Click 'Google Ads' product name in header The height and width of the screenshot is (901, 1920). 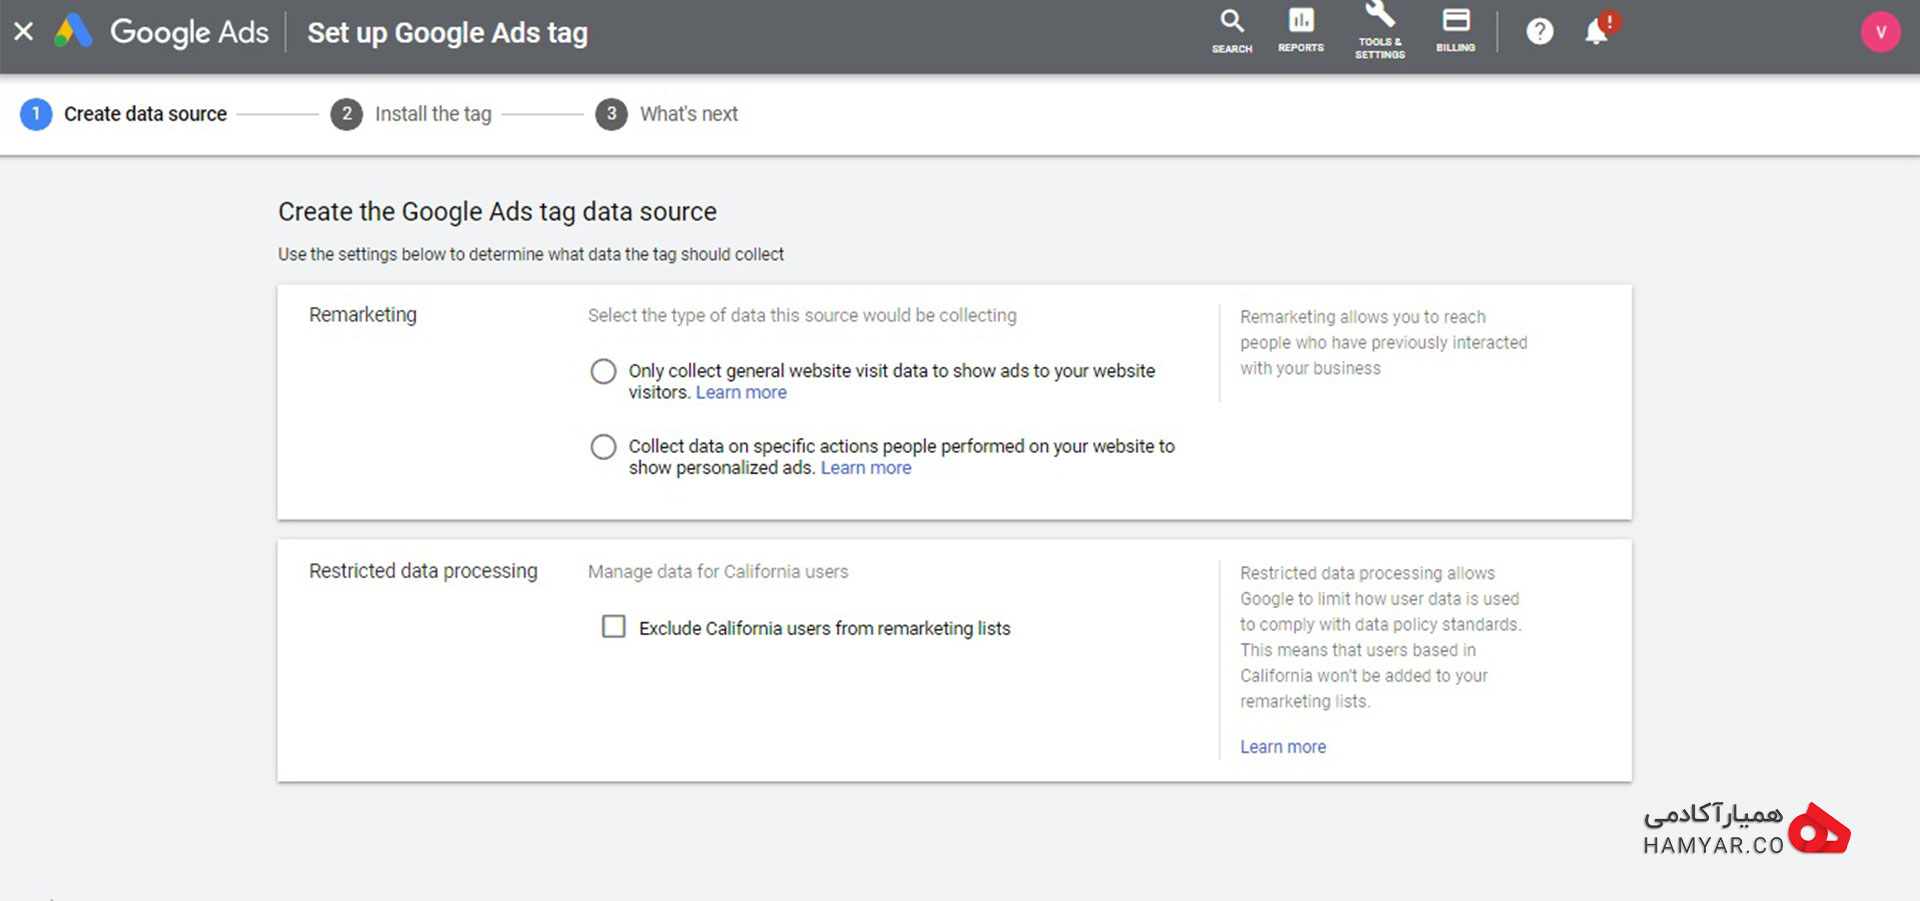tap(189, 32)
